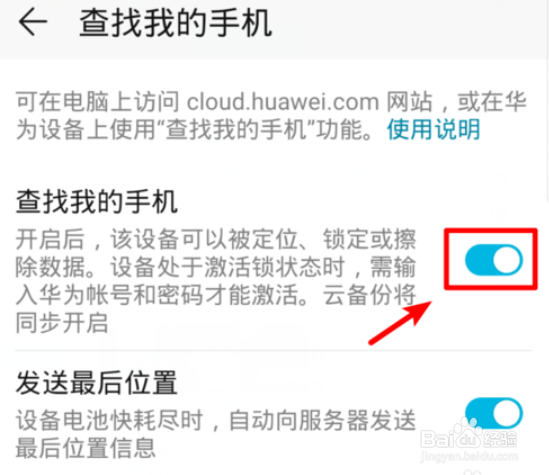
Task: Select the 查找我的手机 setting heading
Action: point(97,202)
